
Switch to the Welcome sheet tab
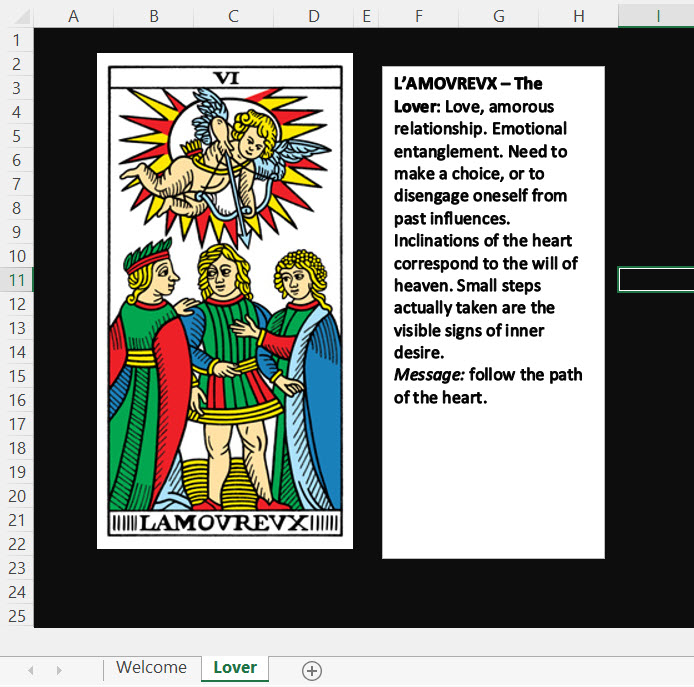151,667
